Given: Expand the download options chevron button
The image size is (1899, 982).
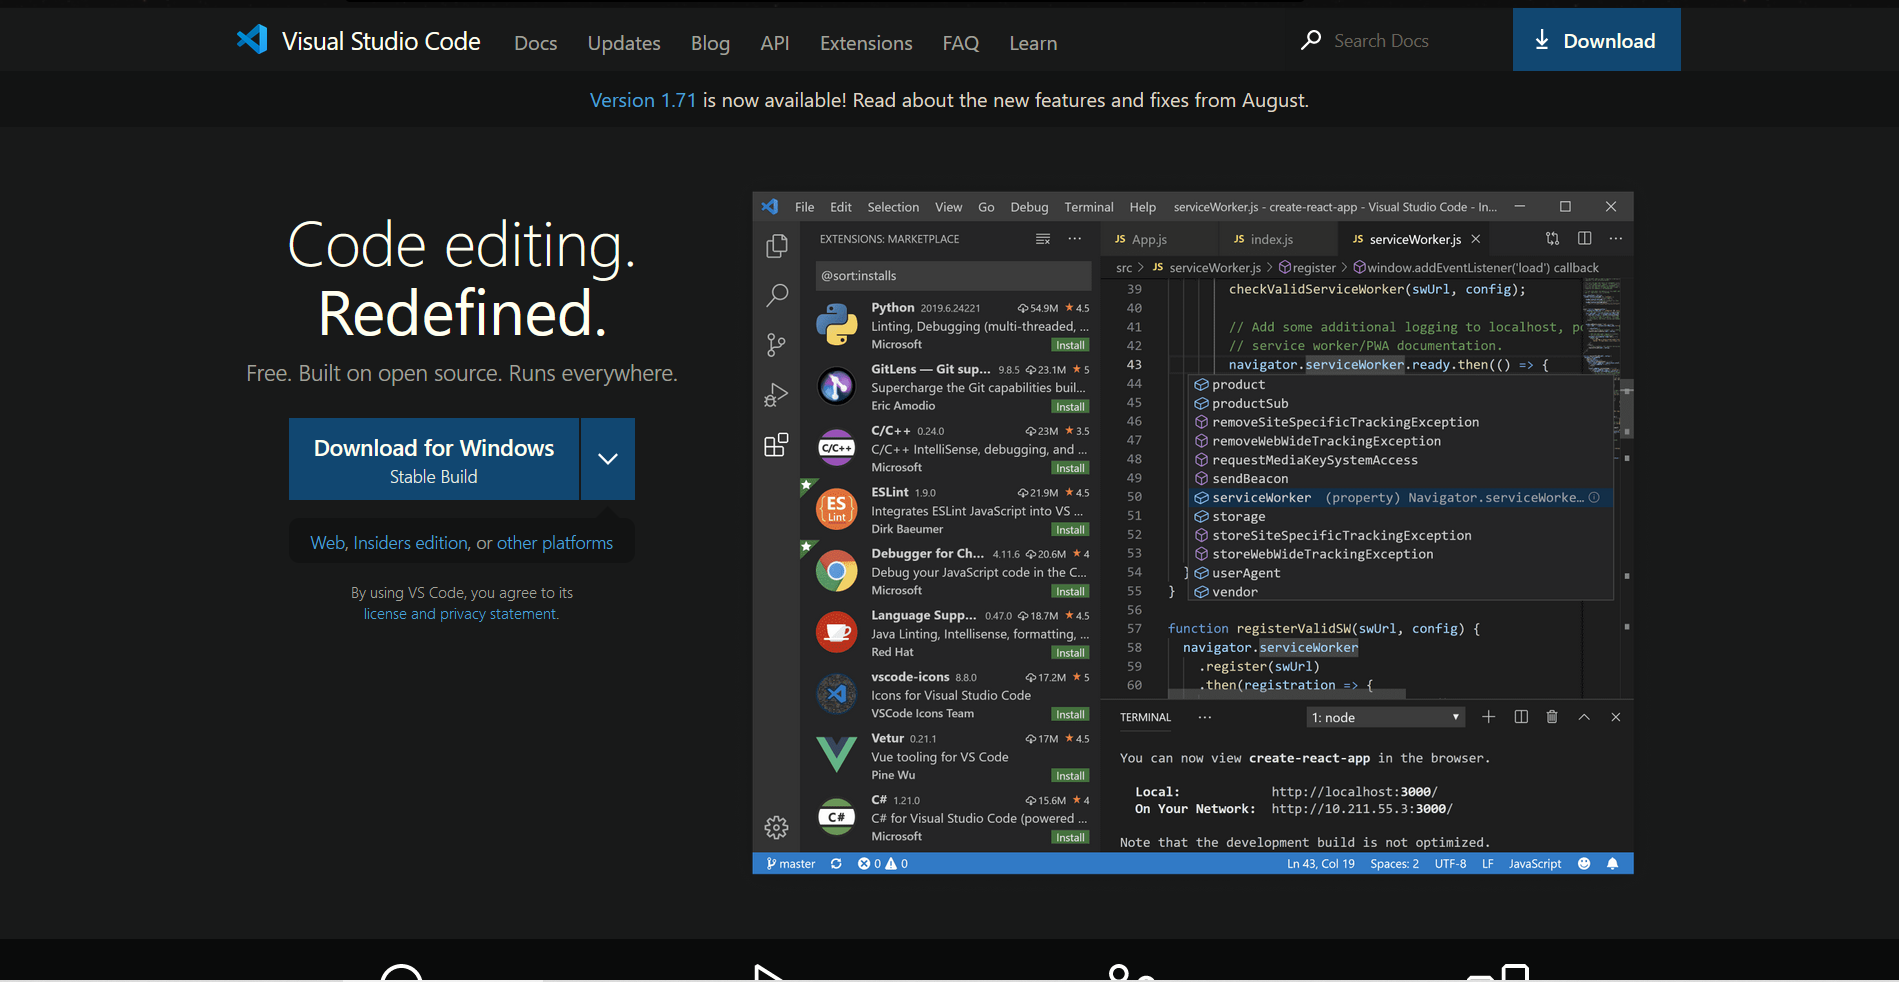Looking at the screenshot, I should pos(608,459).
